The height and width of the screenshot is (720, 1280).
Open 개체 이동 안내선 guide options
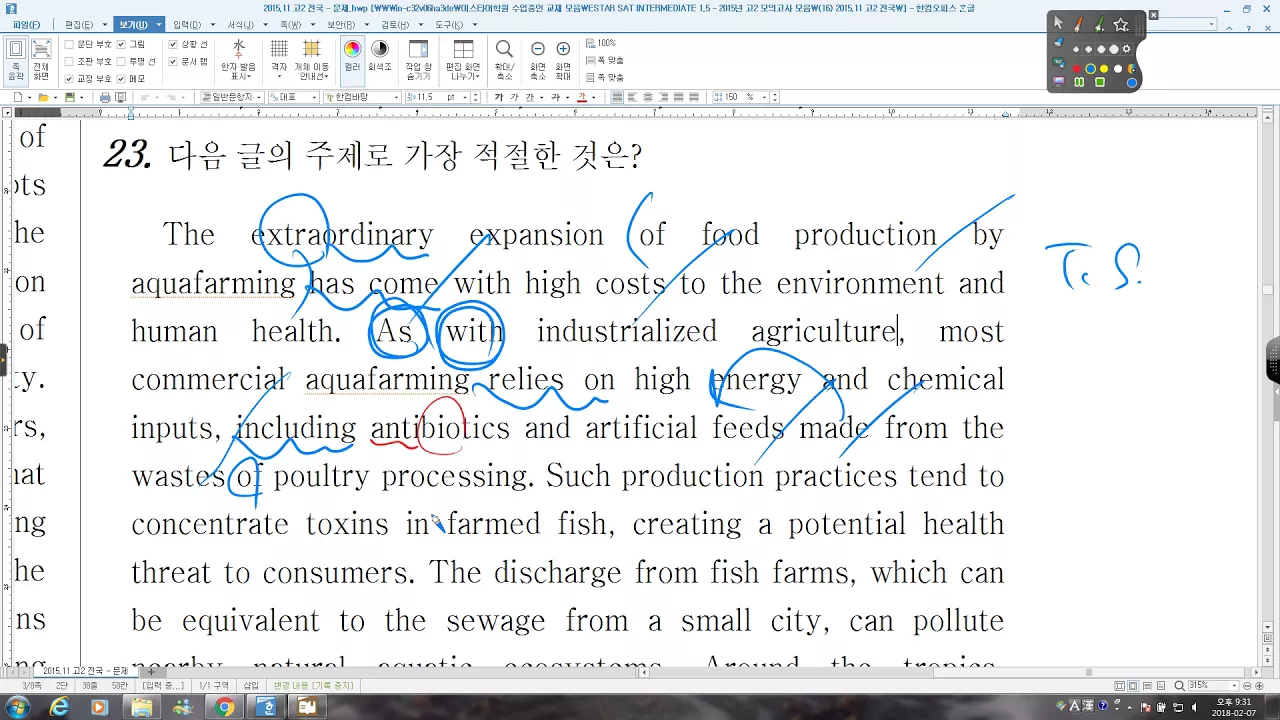(311, 61)
